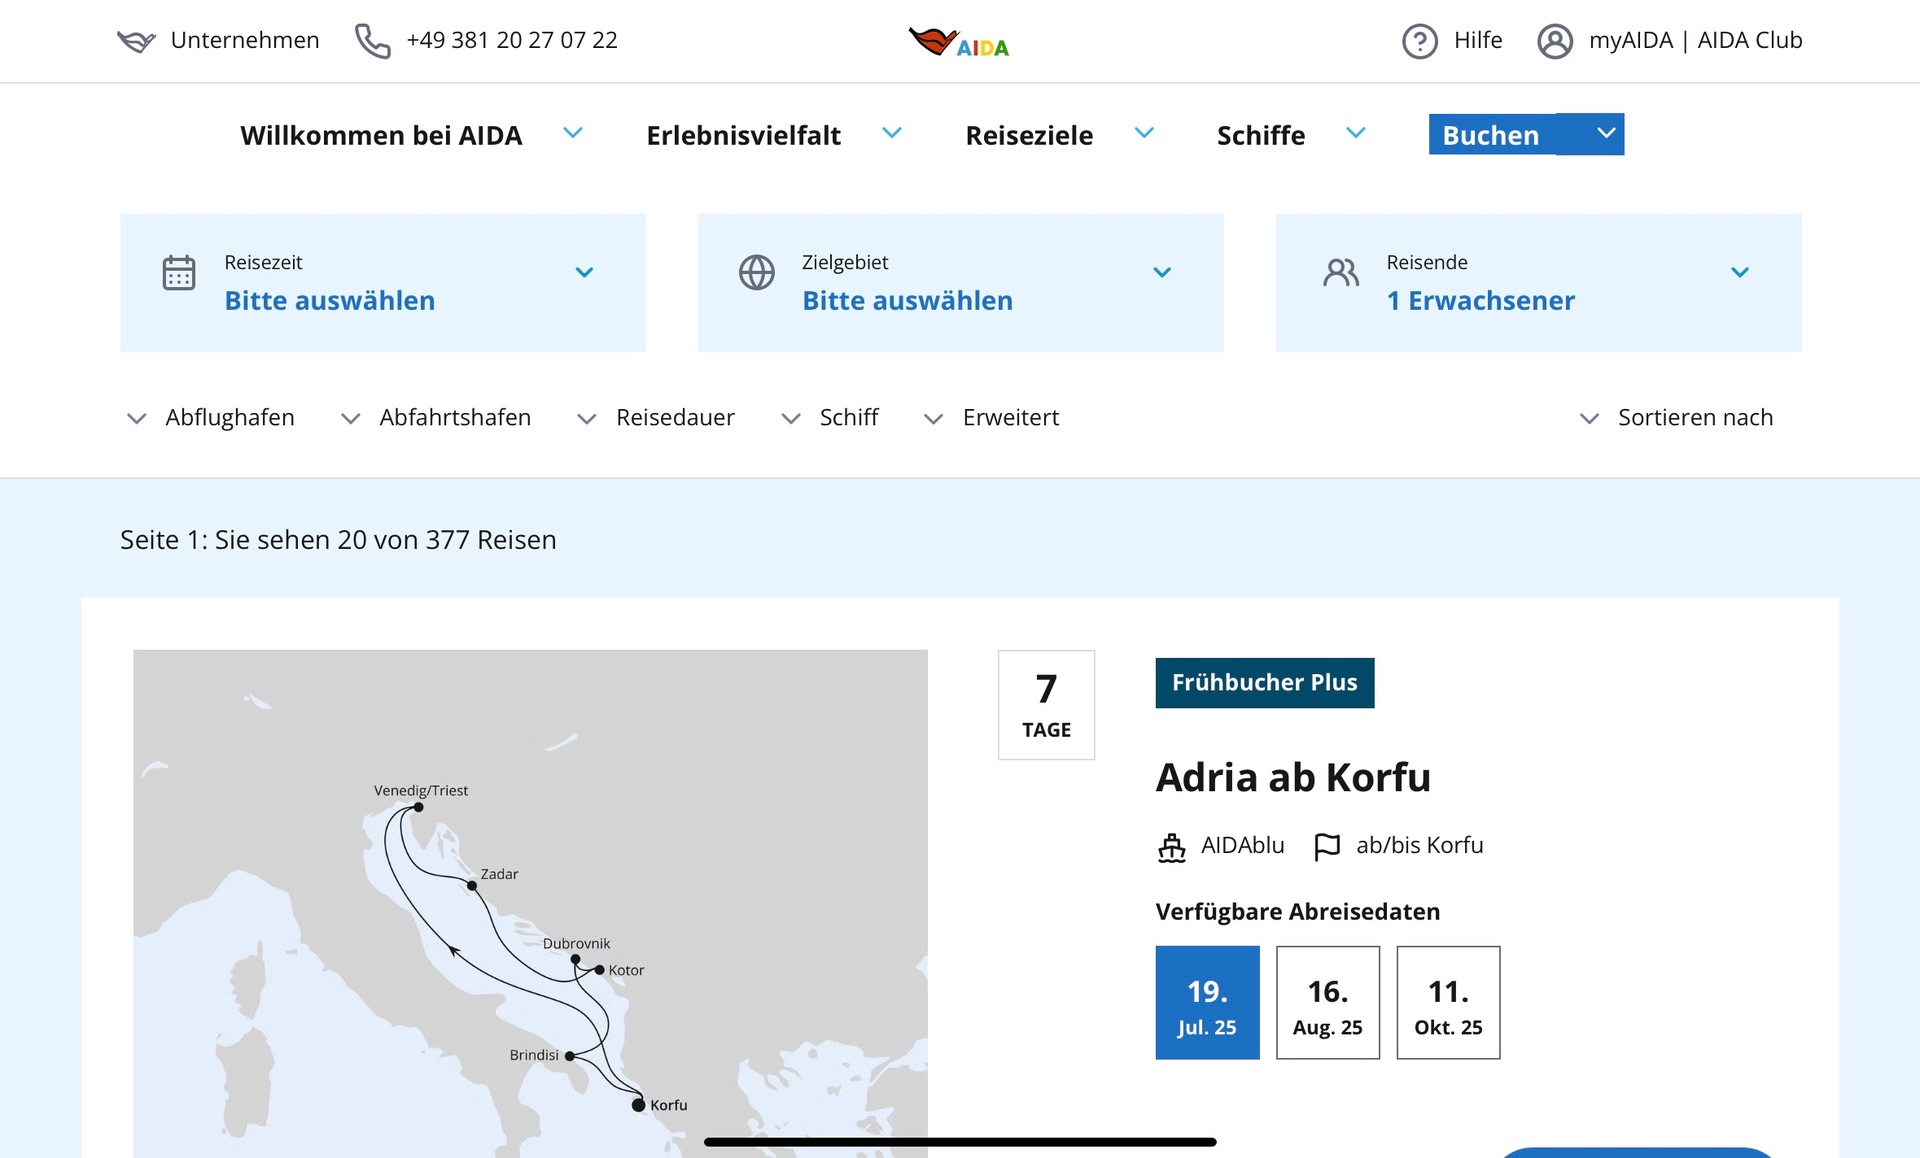The width and height of the screenshot is (1920, 1158).
Task: Click the 'Zadar' map label
Action: pos(499,874)
